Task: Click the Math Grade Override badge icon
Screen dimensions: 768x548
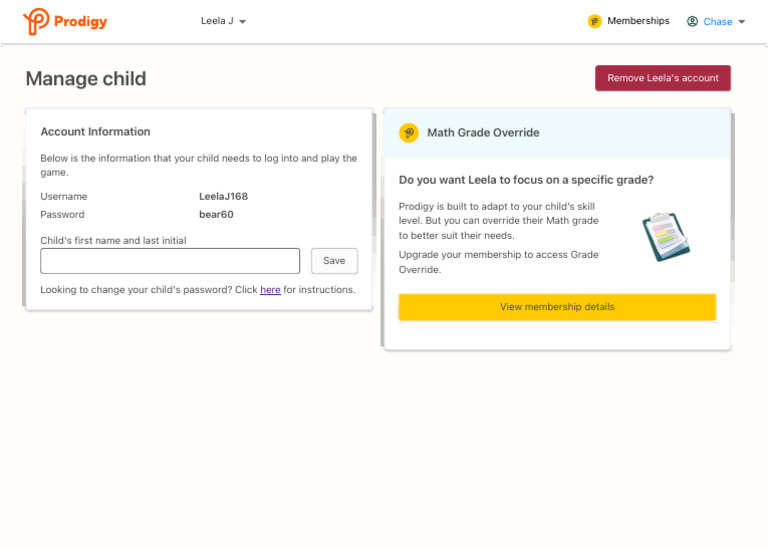Action: point(408,133)
